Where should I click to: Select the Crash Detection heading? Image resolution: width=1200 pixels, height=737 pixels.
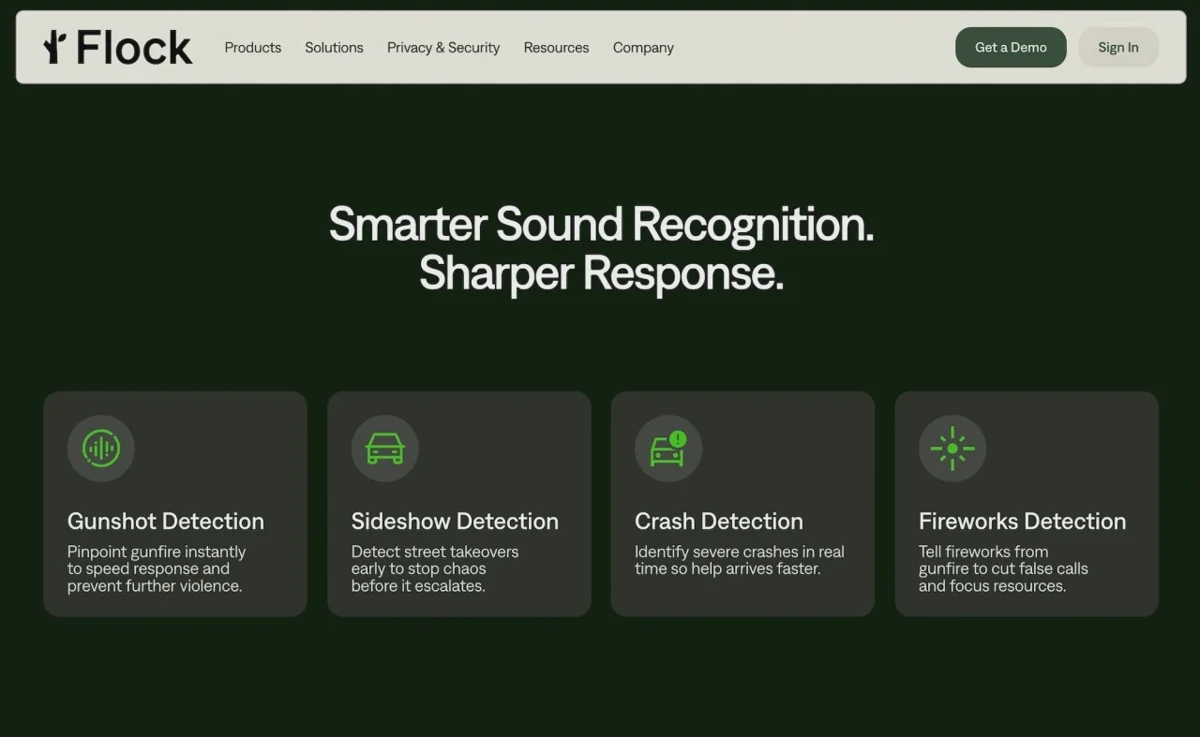[x=719, y=521]
